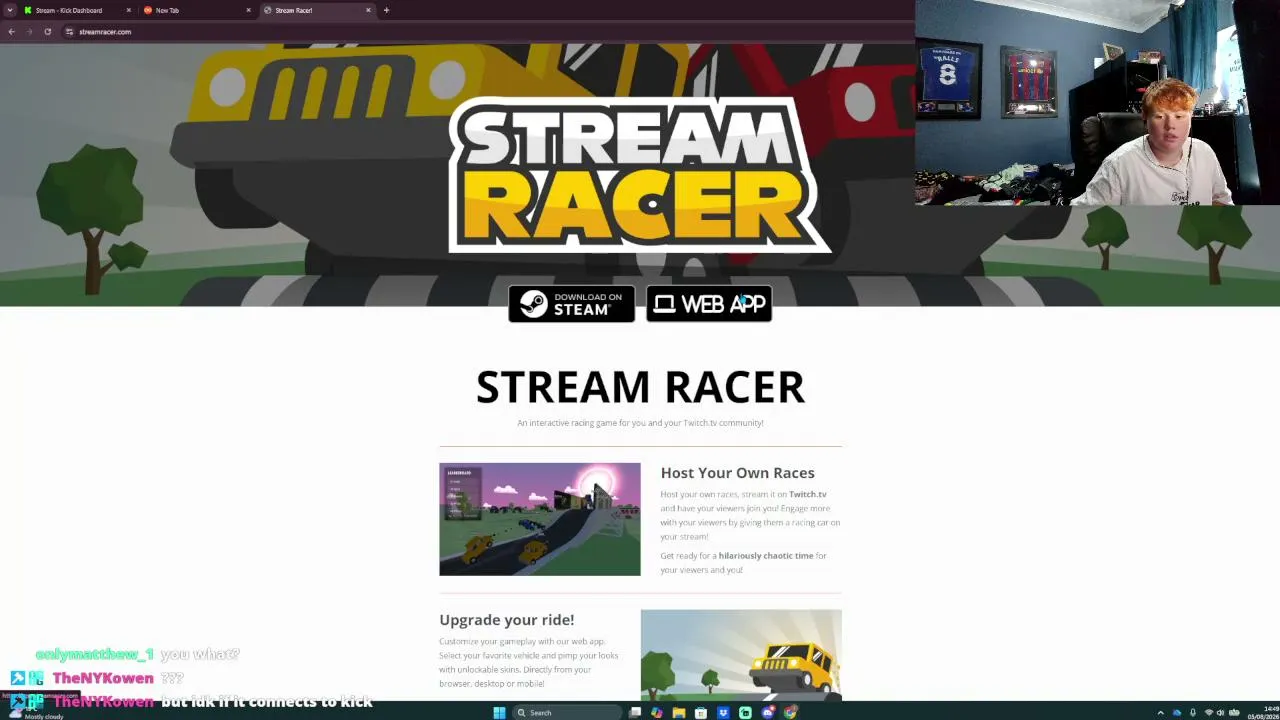1280x720 pixels.
Task: Open File Explorer from the taskbar
Action: [x=679, y=712]
